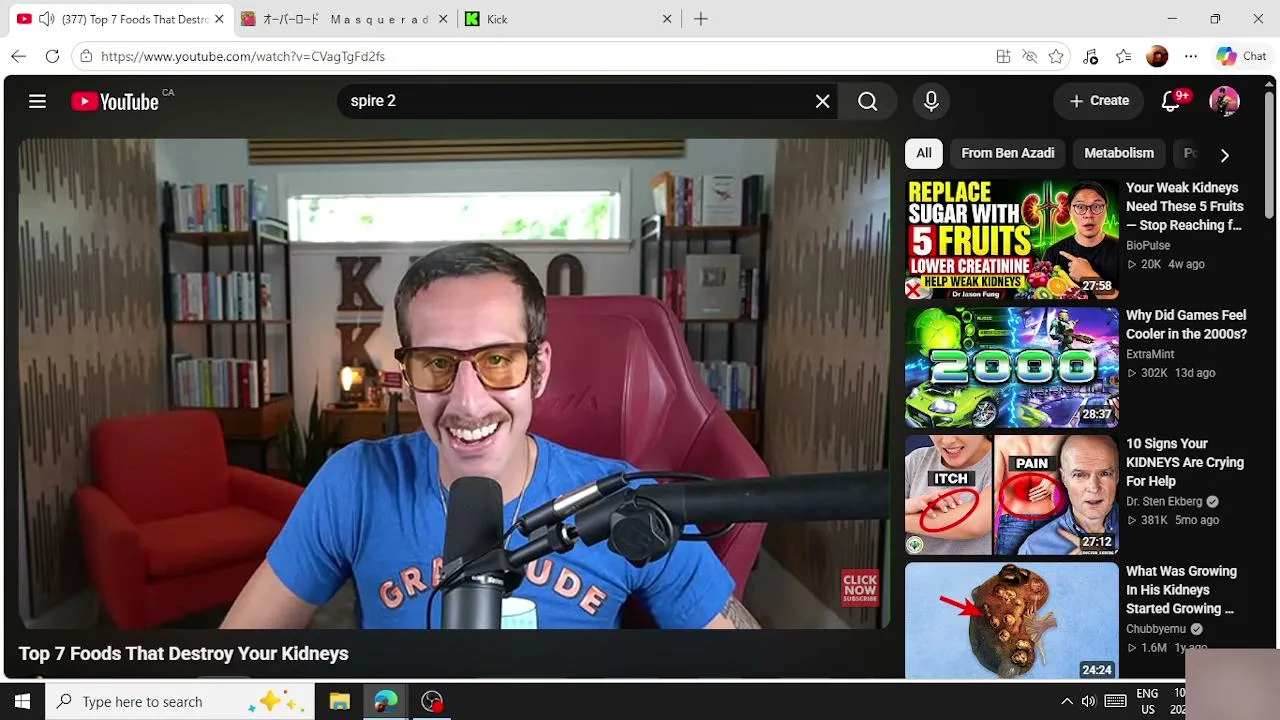1280x720 pixels.
Task: Open 10 Signs Your Kidneys video title
Action: (x=1185, y=462)
